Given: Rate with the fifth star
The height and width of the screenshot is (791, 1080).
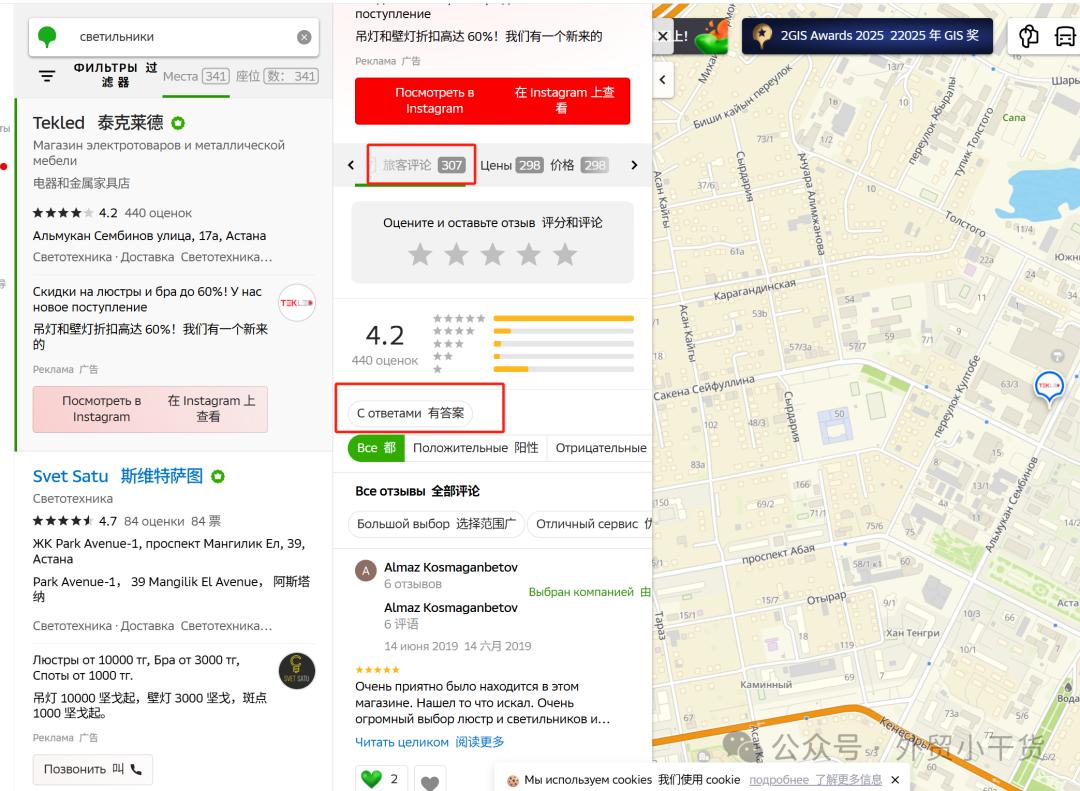Looking at the screenshot, I should (x=565, y=255).
